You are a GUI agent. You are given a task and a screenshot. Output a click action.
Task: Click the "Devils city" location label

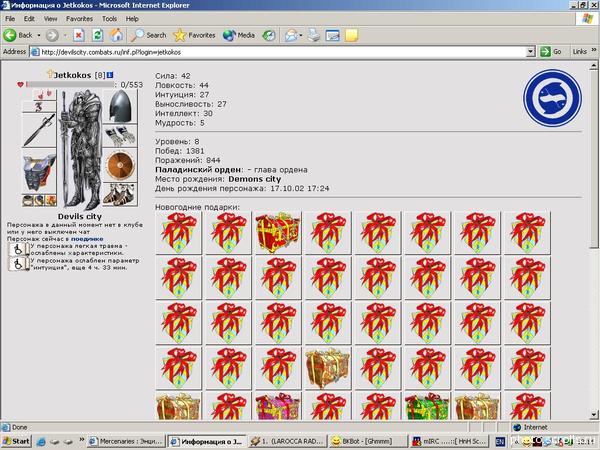[80, 217]
